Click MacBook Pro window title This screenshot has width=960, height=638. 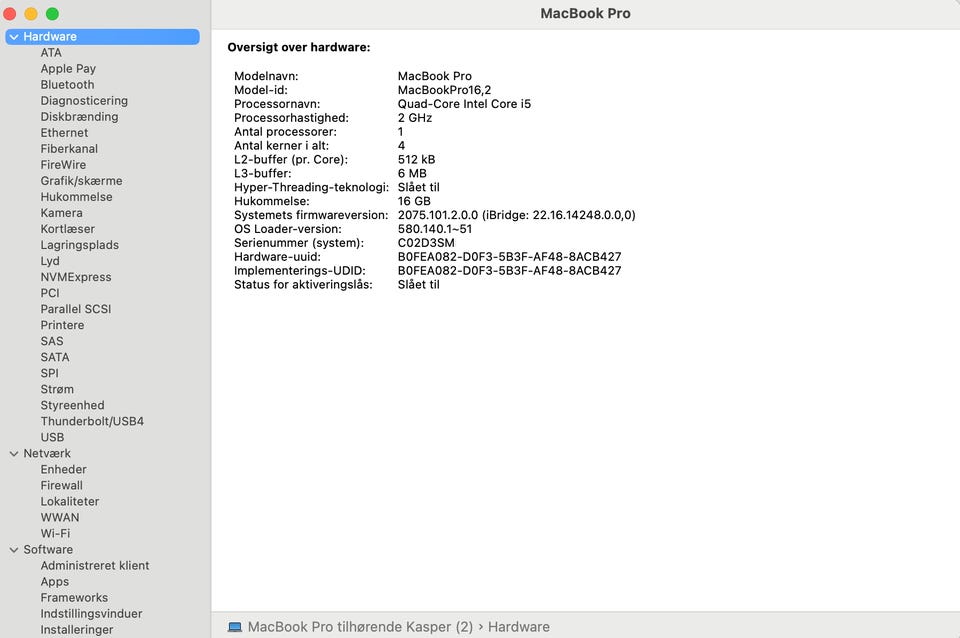click(585, 13)
